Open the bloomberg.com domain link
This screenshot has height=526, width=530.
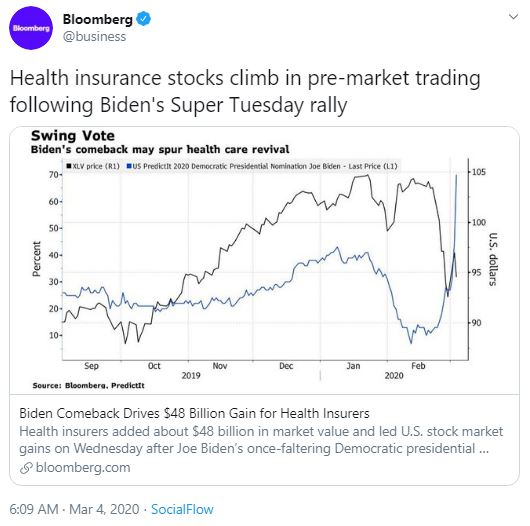click(83, 468)
